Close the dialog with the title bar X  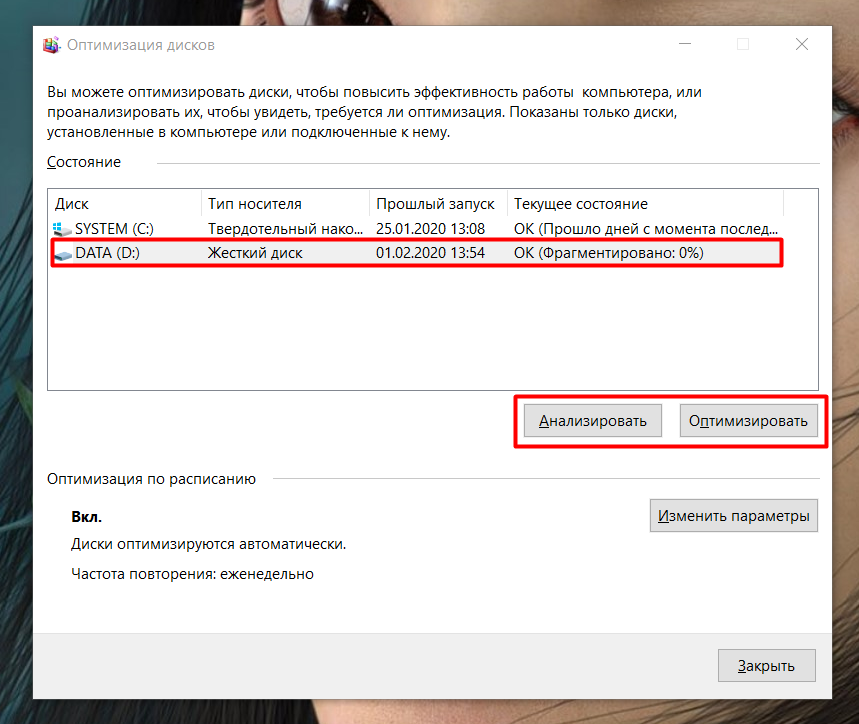point(801,45)
